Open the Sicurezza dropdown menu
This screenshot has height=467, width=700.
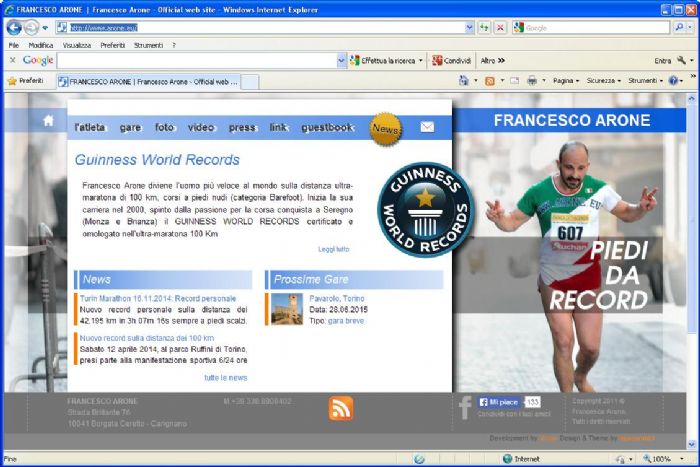[604, 81]
